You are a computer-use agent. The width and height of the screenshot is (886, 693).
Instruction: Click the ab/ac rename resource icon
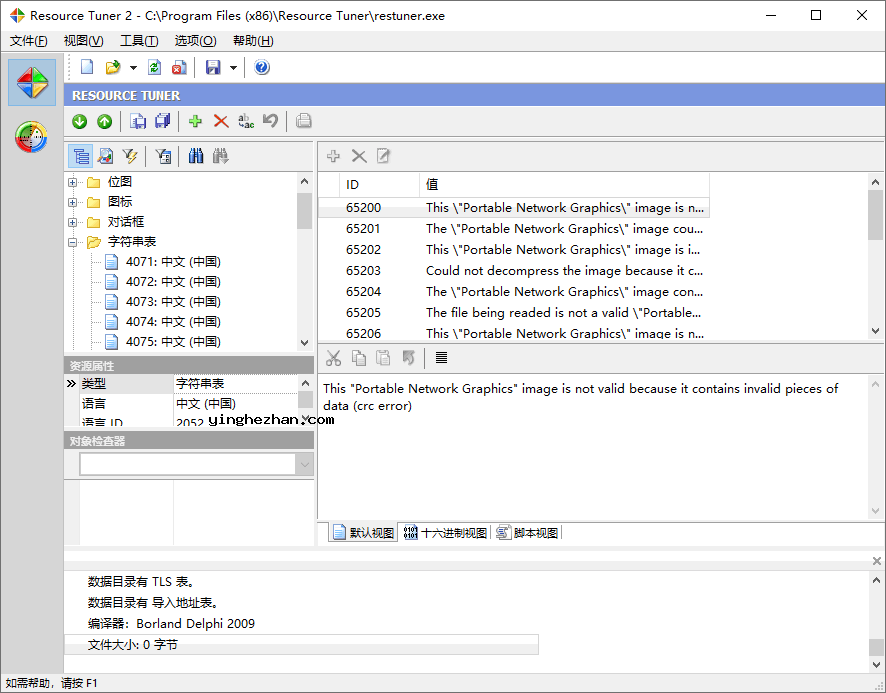click(246, 121)
